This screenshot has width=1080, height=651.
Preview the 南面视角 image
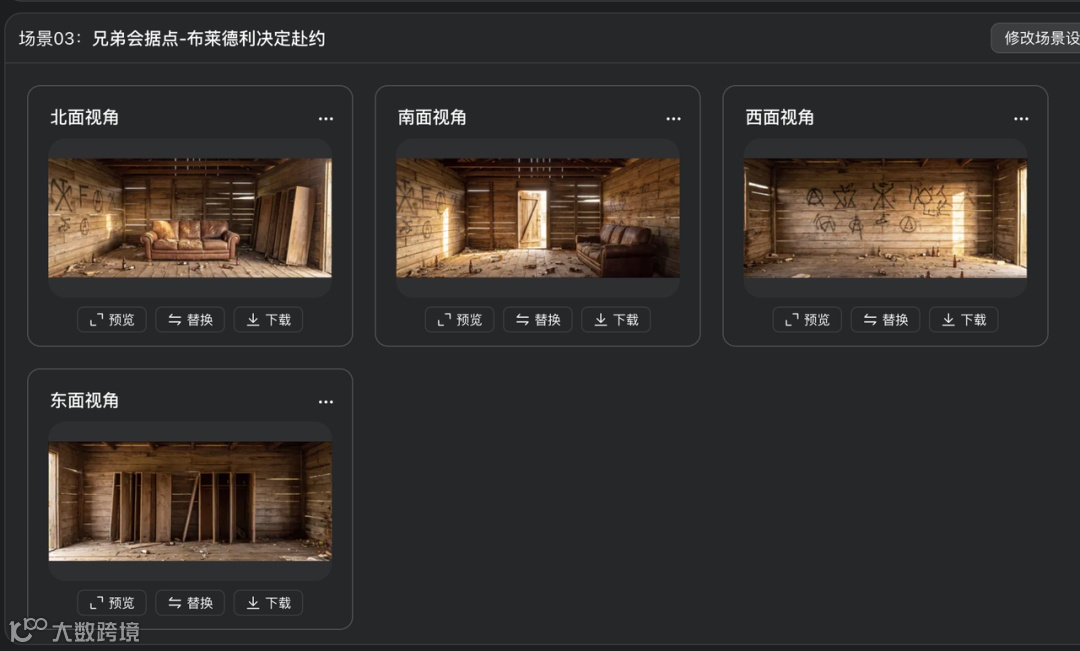click(459, 320)
